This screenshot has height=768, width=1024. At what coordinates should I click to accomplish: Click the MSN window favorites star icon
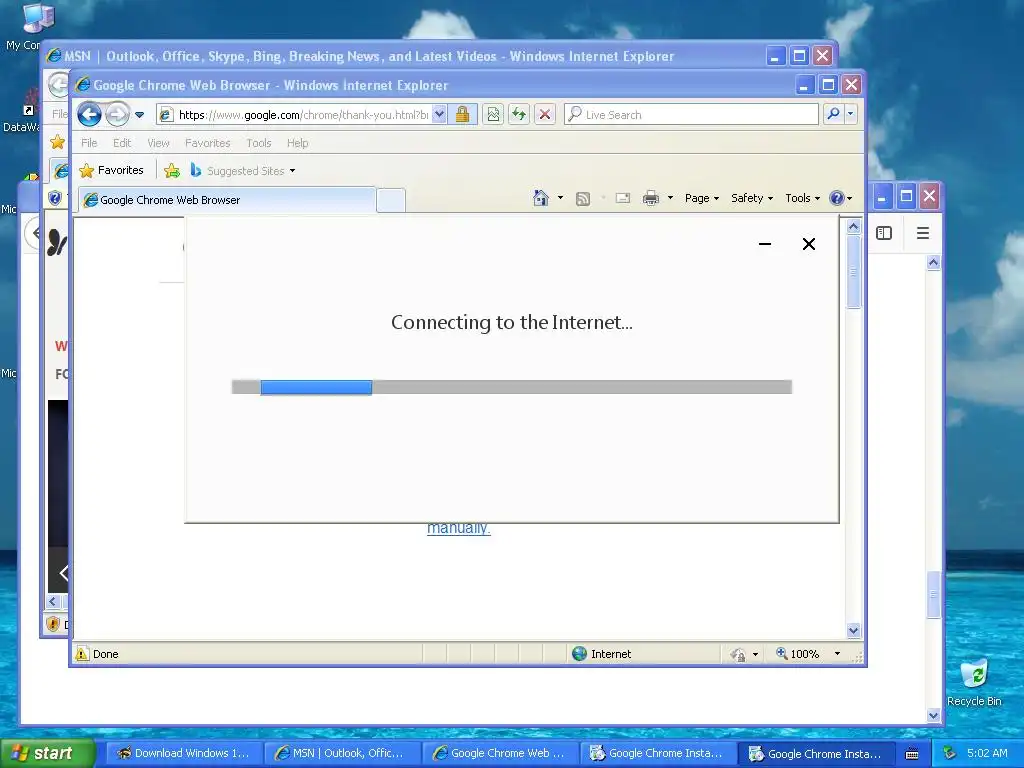pyautogui.click(x=57, y=142)
